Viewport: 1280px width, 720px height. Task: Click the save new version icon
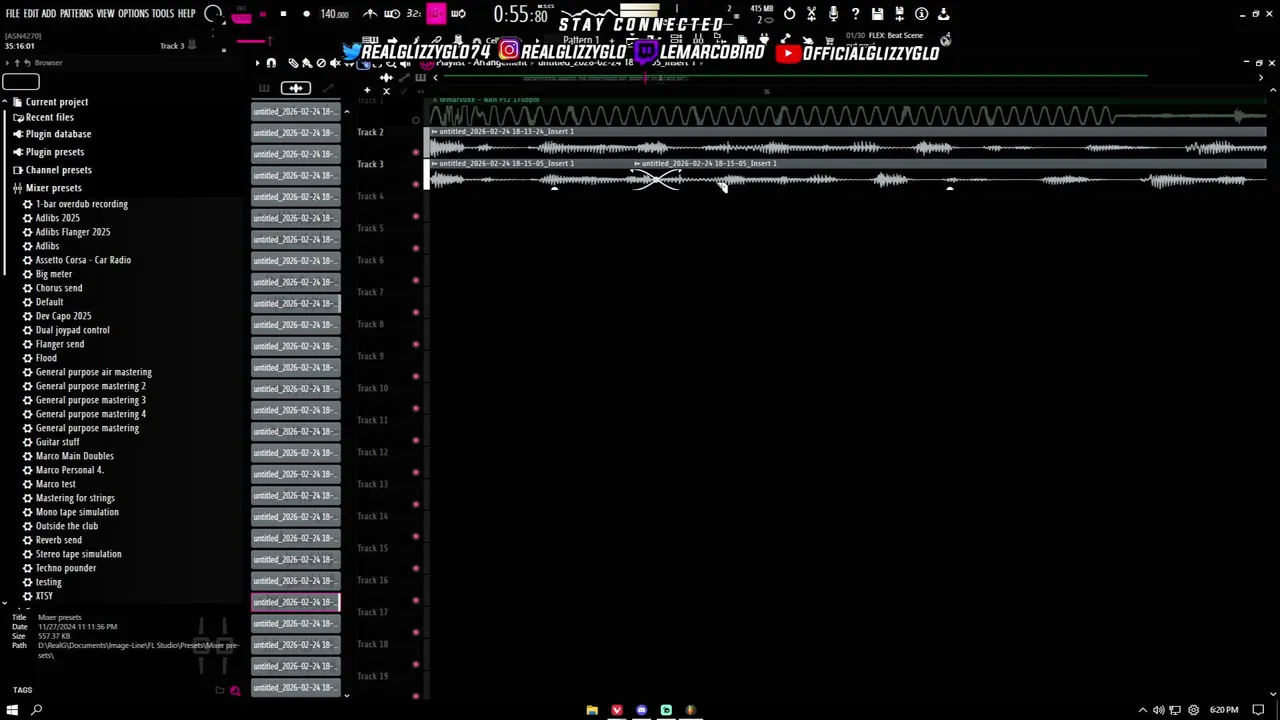coord(899,14)
